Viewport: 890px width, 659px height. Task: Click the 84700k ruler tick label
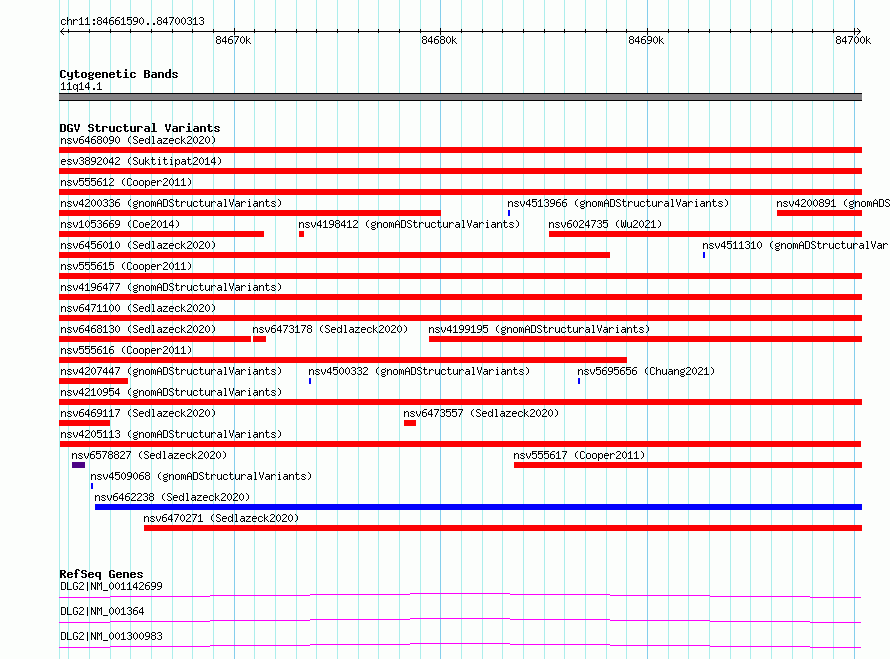853,40
